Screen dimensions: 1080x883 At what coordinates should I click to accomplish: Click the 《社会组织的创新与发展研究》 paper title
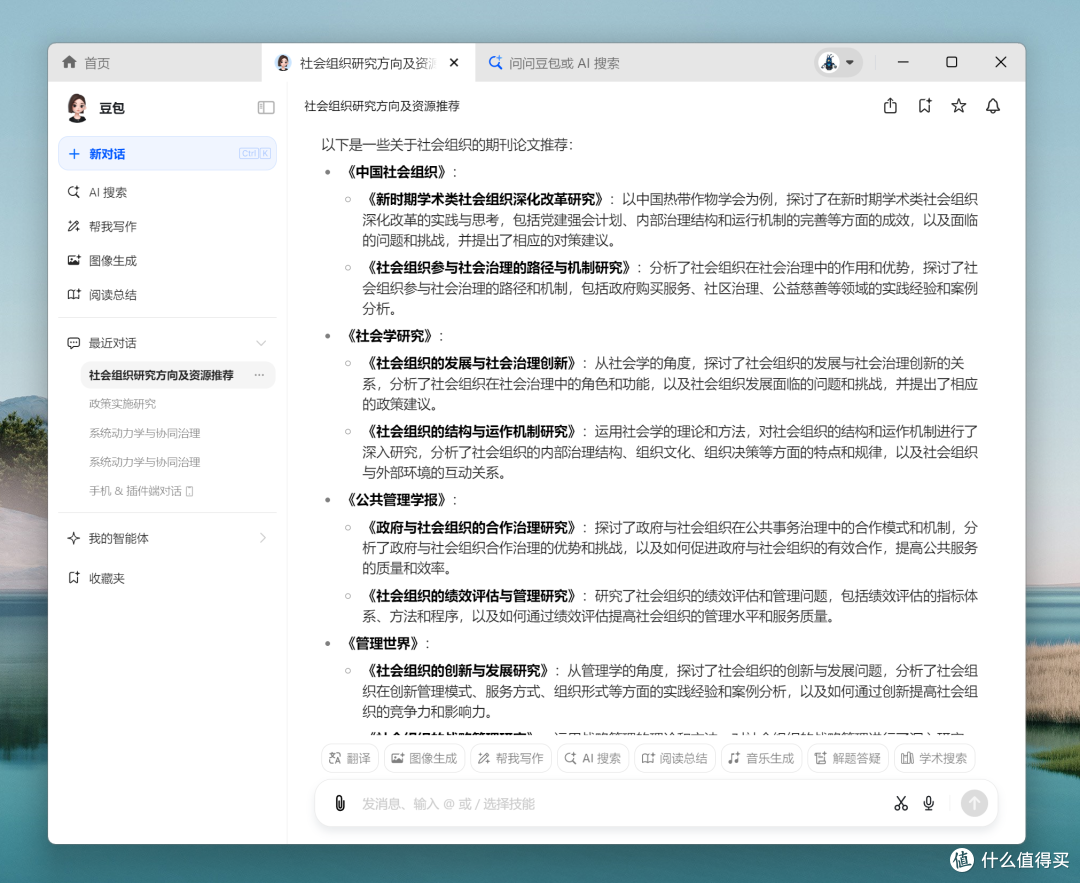point(458,671)
